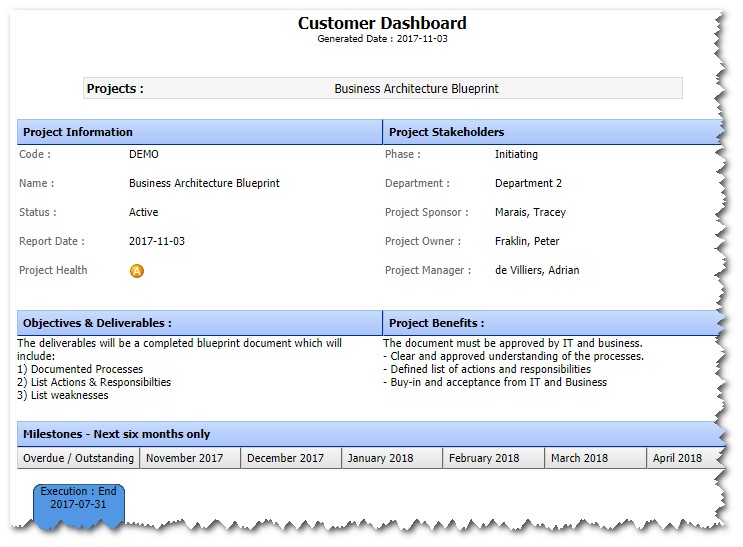Image resolution: width=743 pixels, height=547 pixels.
Task: Click the Project Sponsor : label
Action: [426, 212]
